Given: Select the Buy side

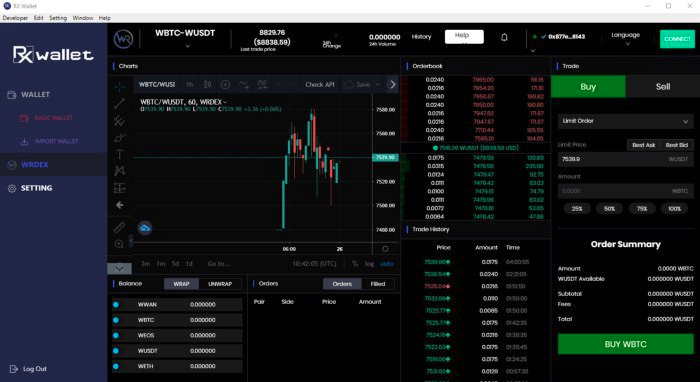Looking at the screenshot, I should tap(588, 87).
